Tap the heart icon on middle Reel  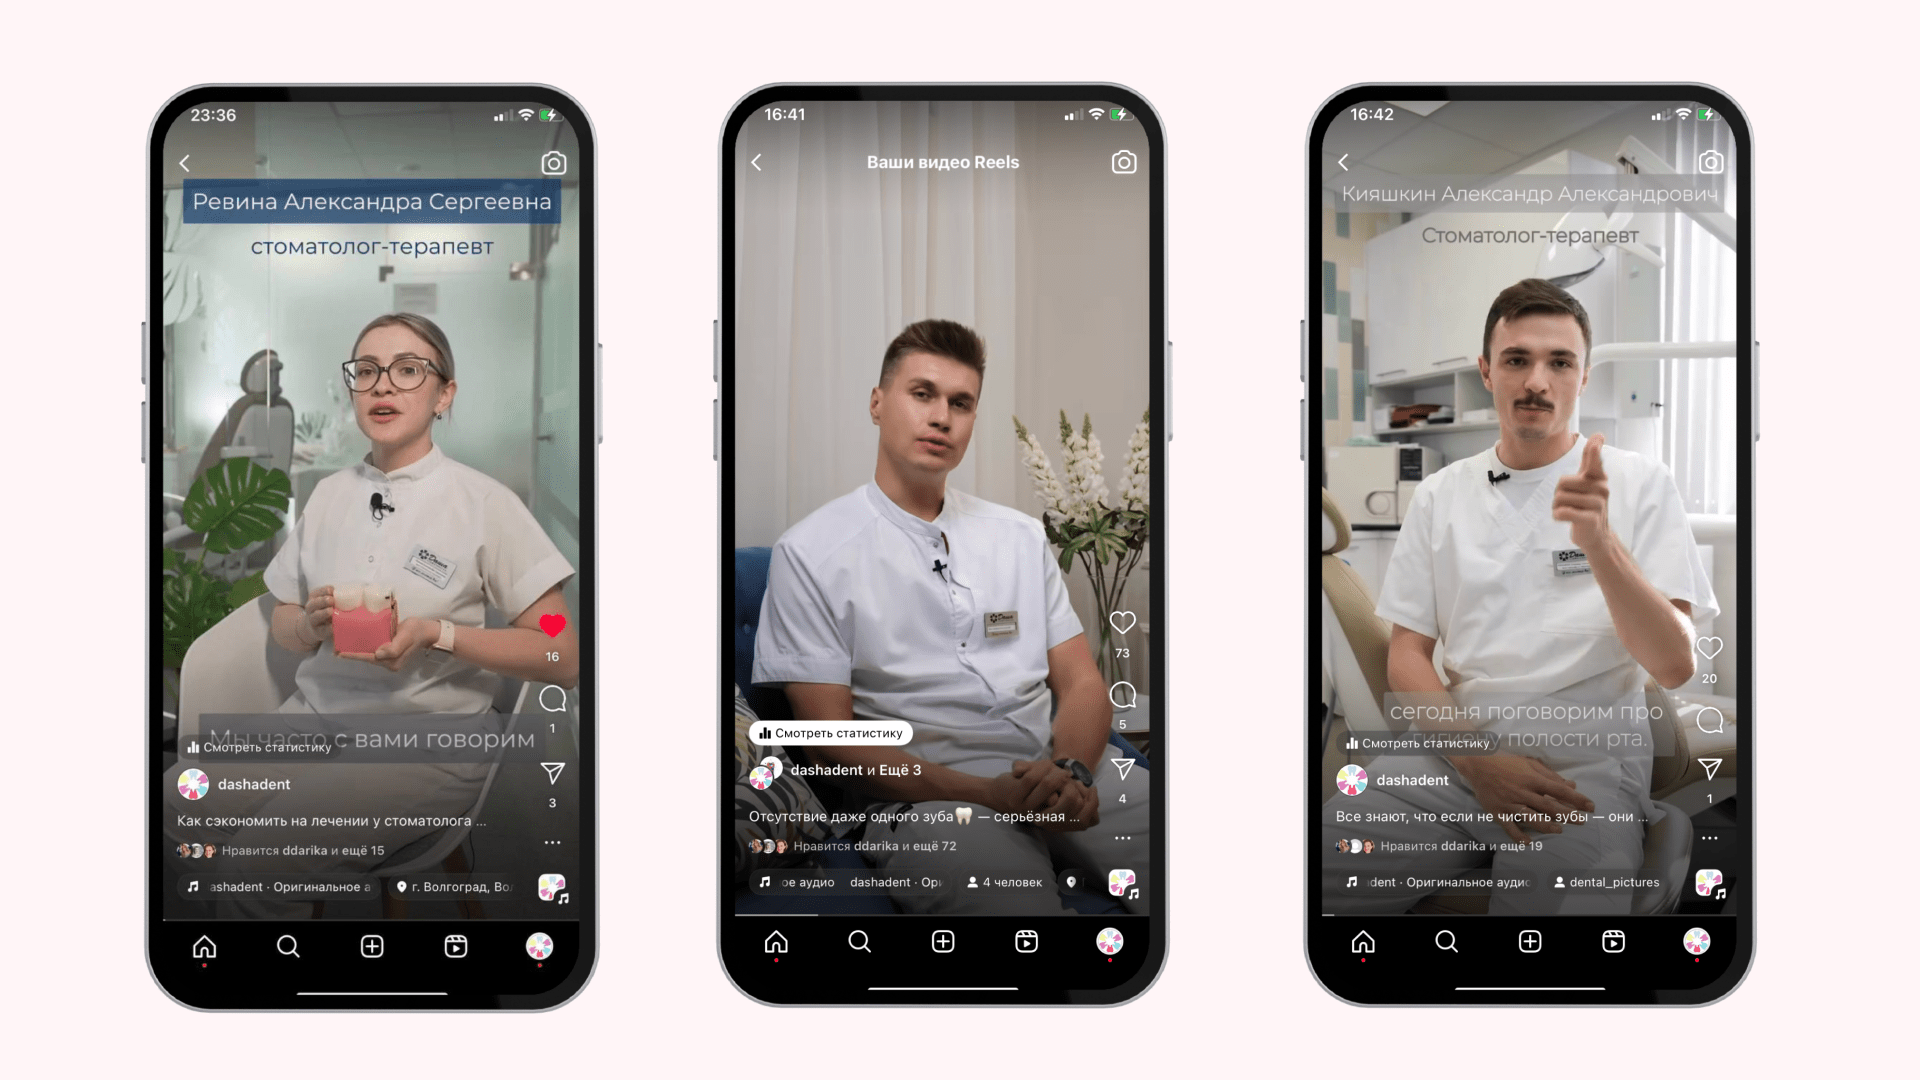pos(1122,621)
